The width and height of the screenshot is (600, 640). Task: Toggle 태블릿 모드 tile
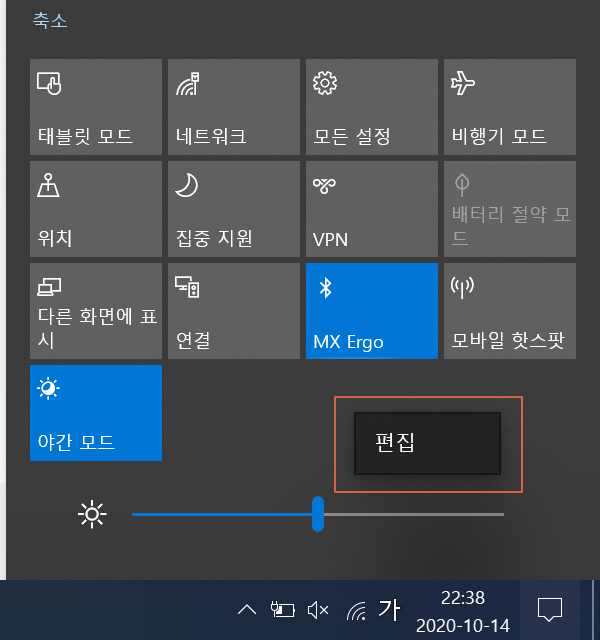(x=96, y=107)
